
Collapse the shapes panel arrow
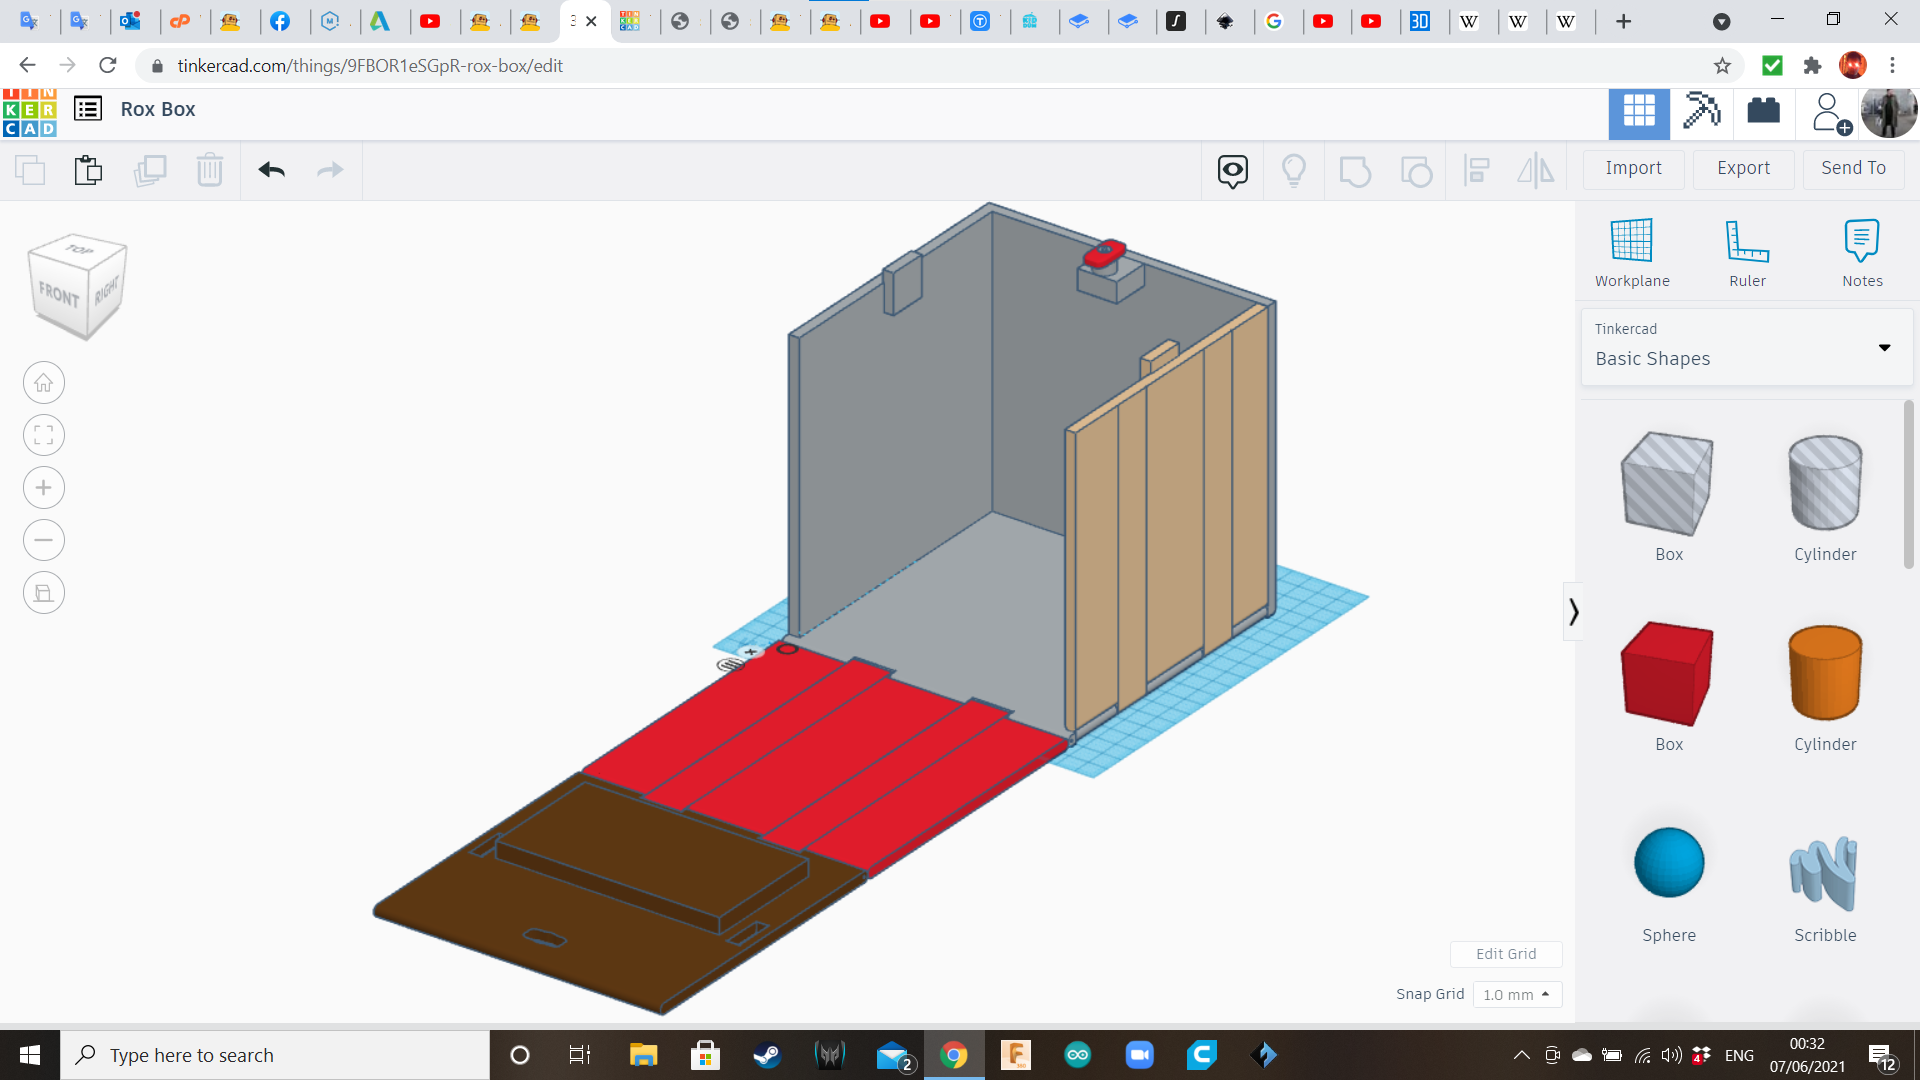(x=1573, y=611)
